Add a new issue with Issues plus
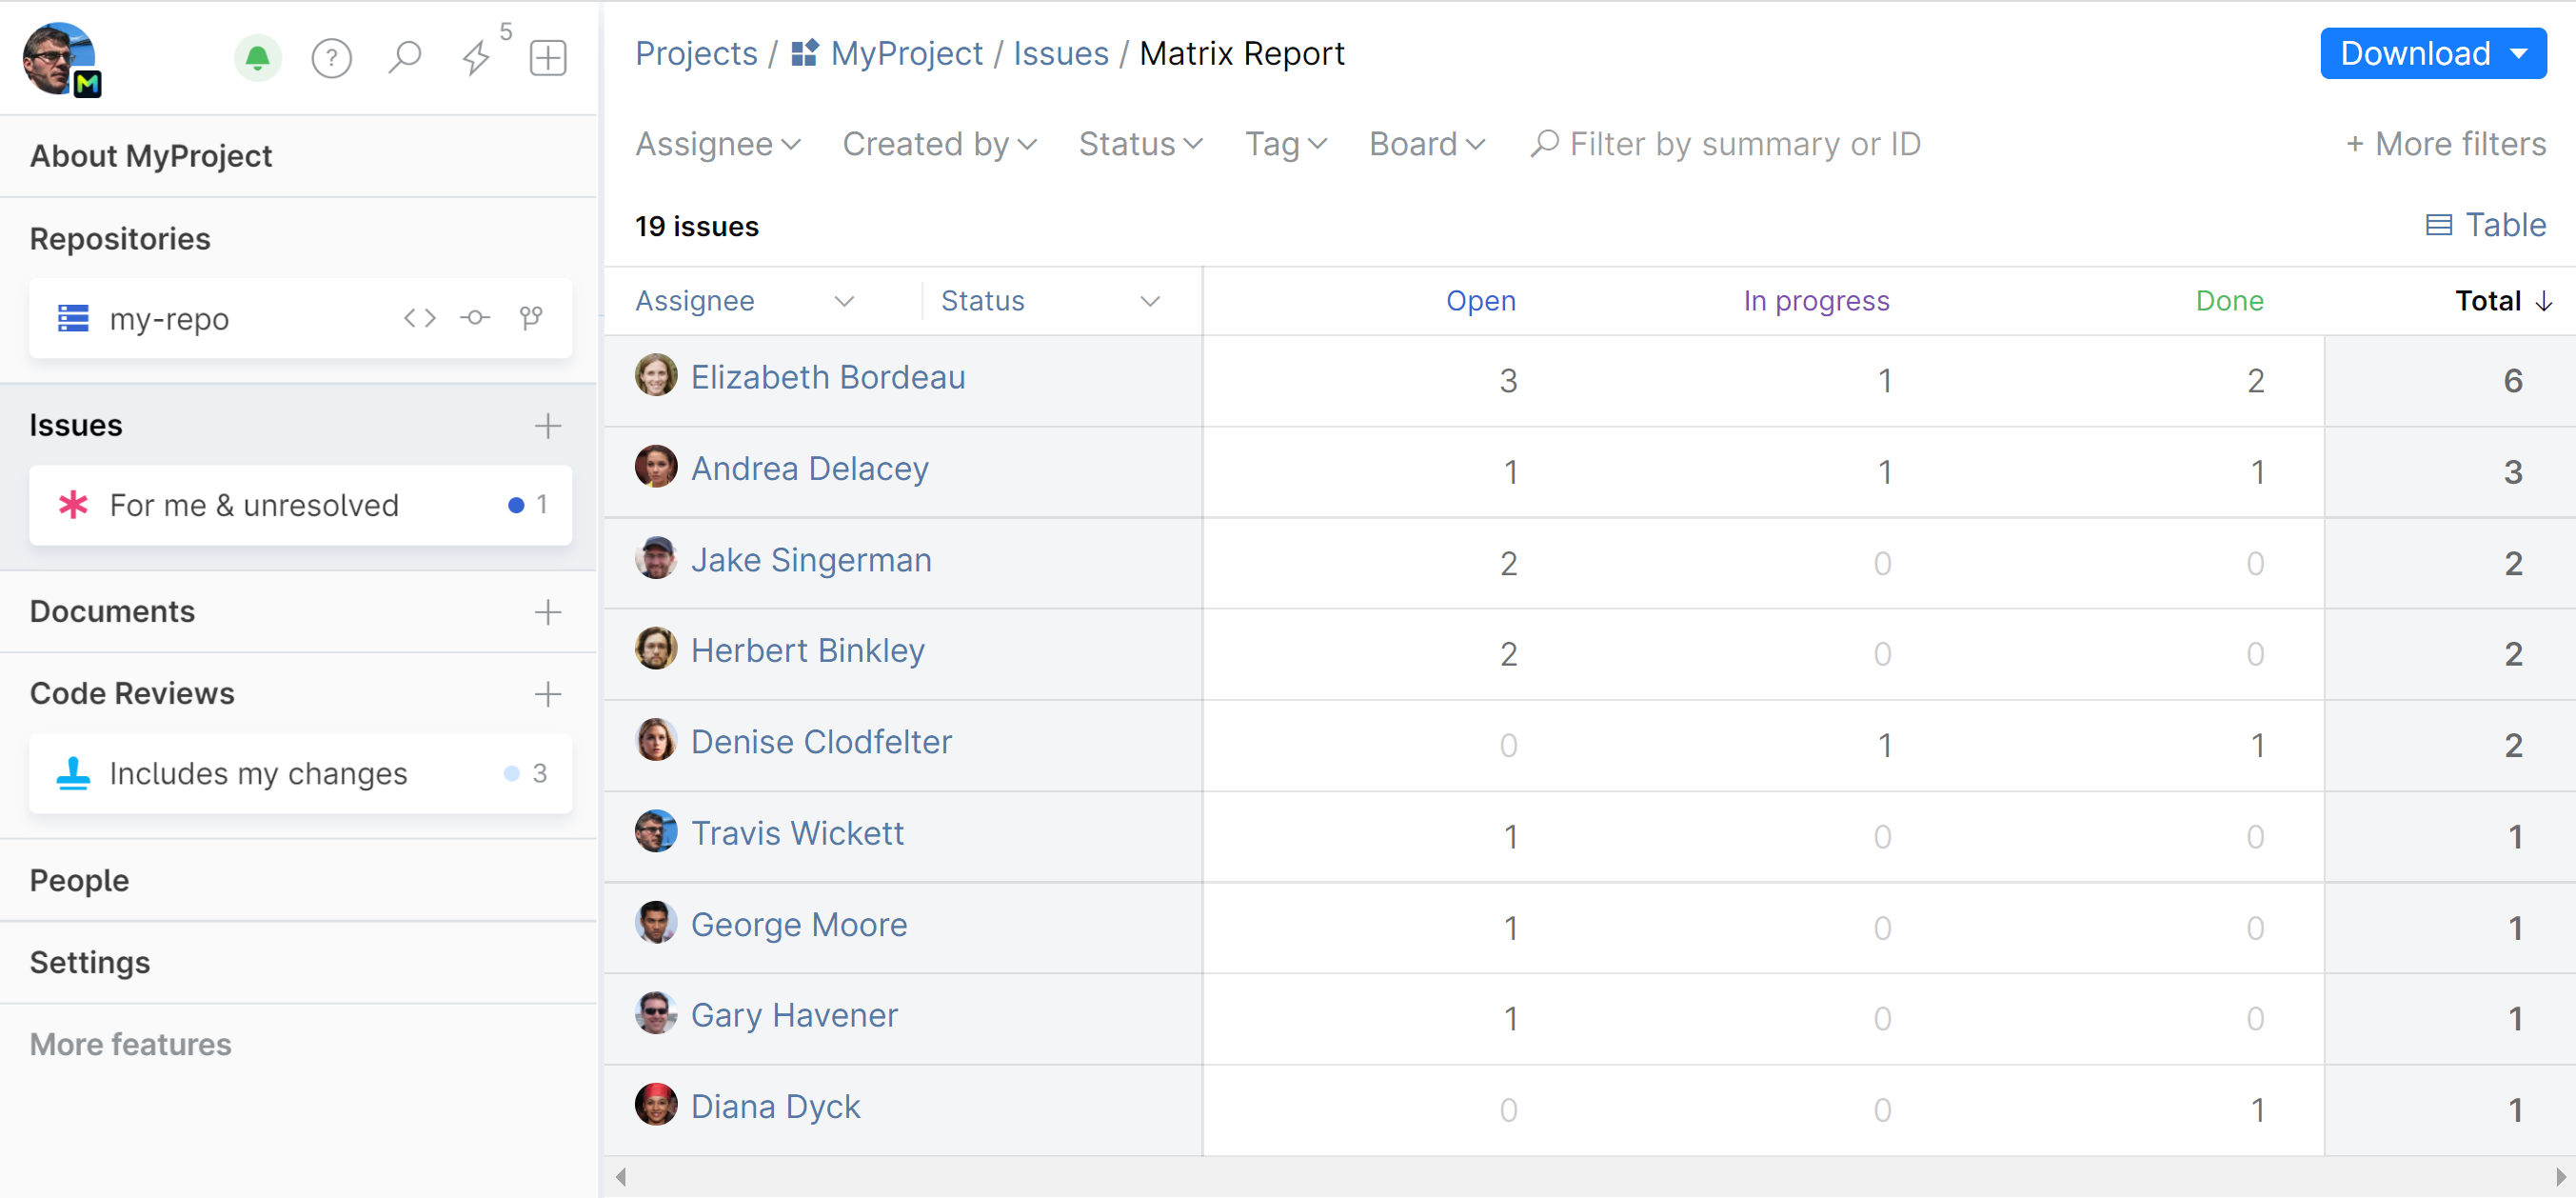Screen dimensions: 2576x1198 pos(547,426)
